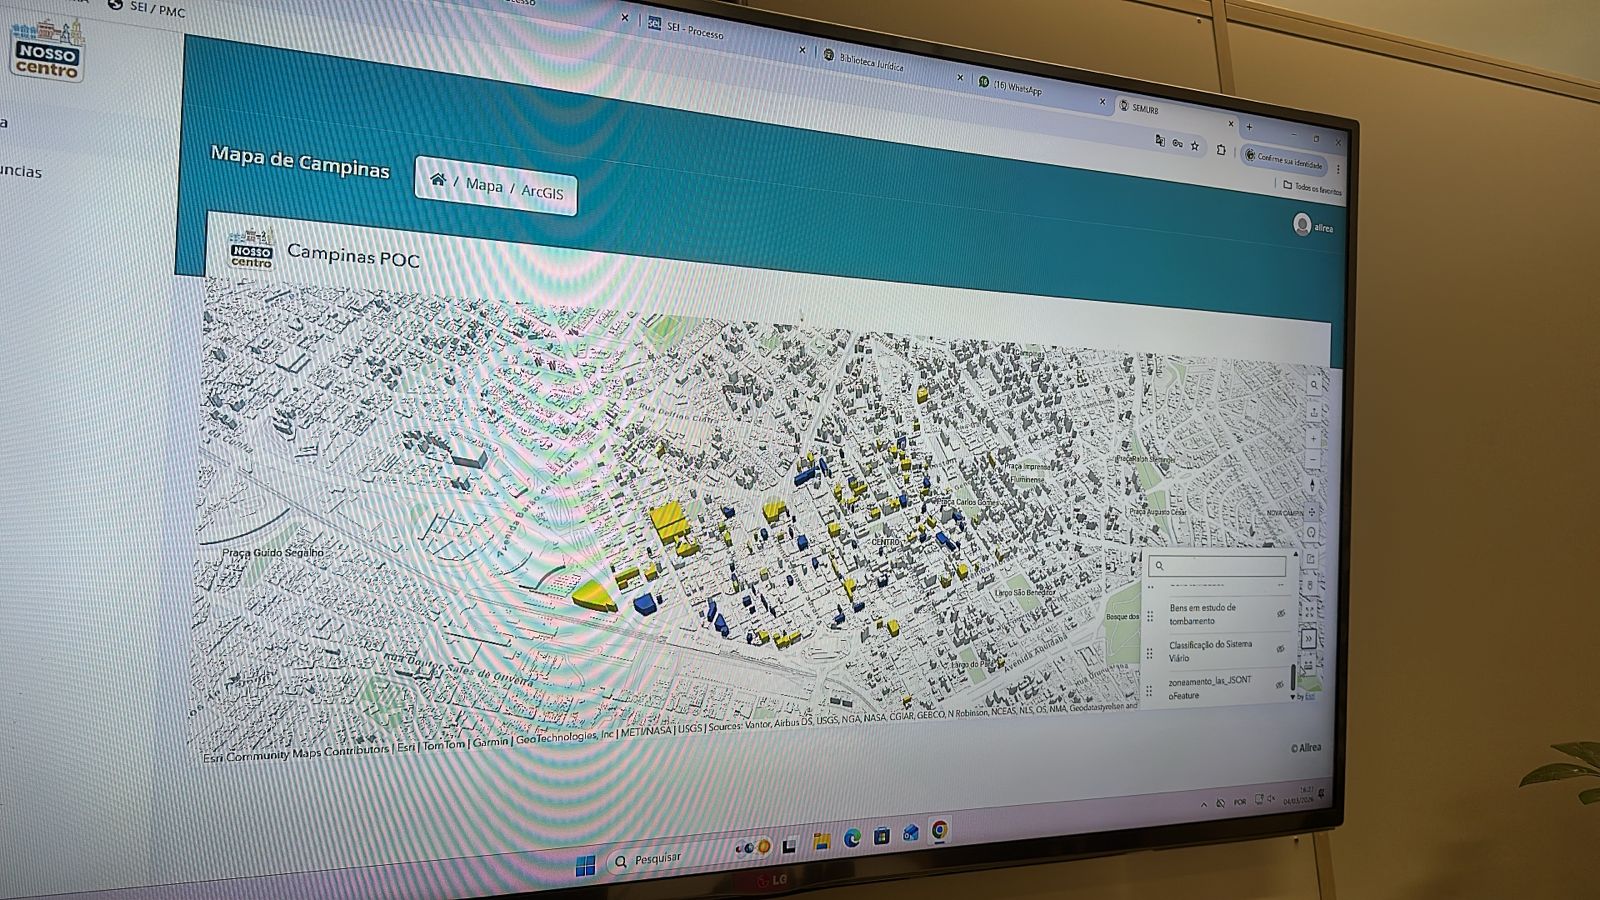Click the home icon in breadcrumb
This screenshot has width=1600, height=900.
click(x=437, y=180)
